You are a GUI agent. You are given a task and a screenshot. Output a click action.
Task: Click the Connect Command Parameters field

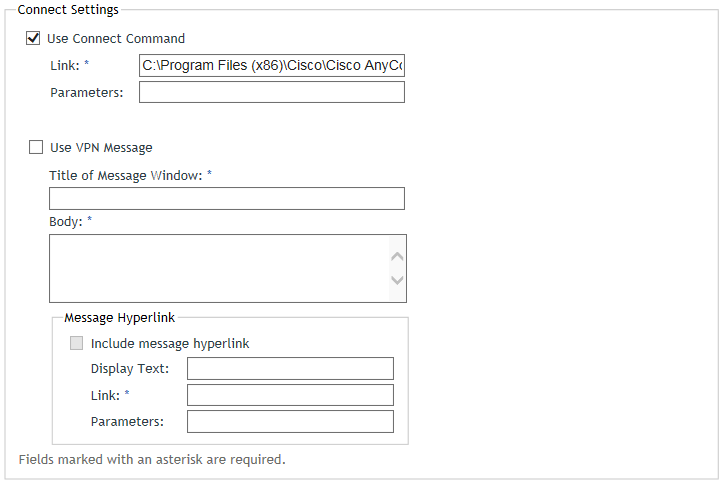click(x=272, y=92)
